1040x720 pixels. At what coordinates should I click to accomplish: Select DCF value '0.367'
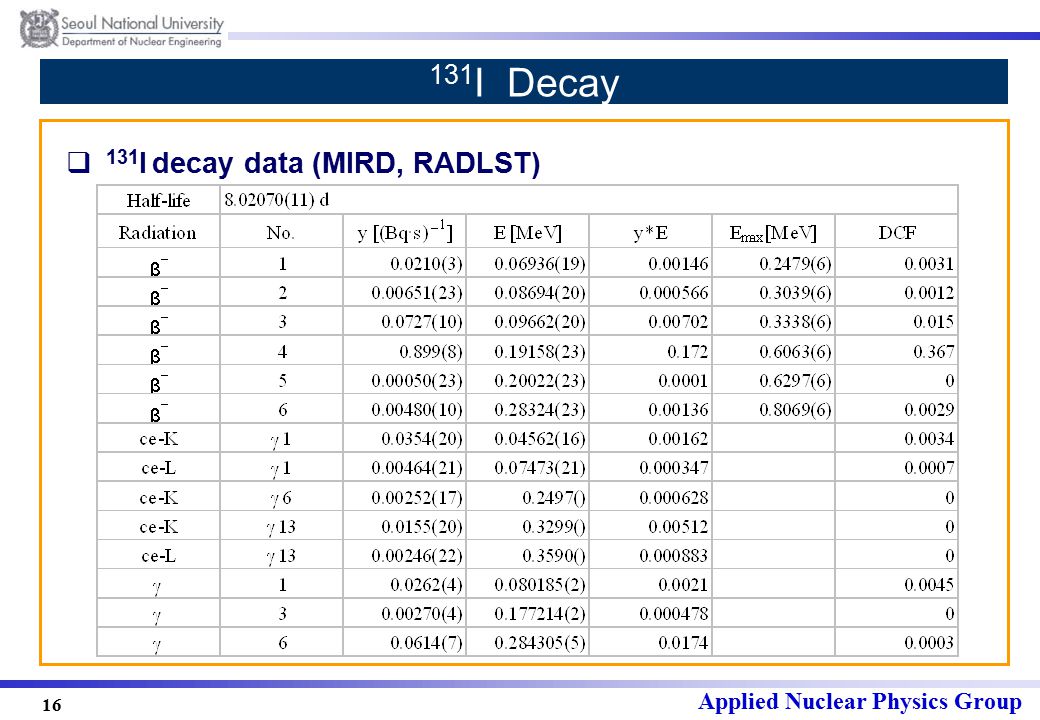(x=934, y=351)
